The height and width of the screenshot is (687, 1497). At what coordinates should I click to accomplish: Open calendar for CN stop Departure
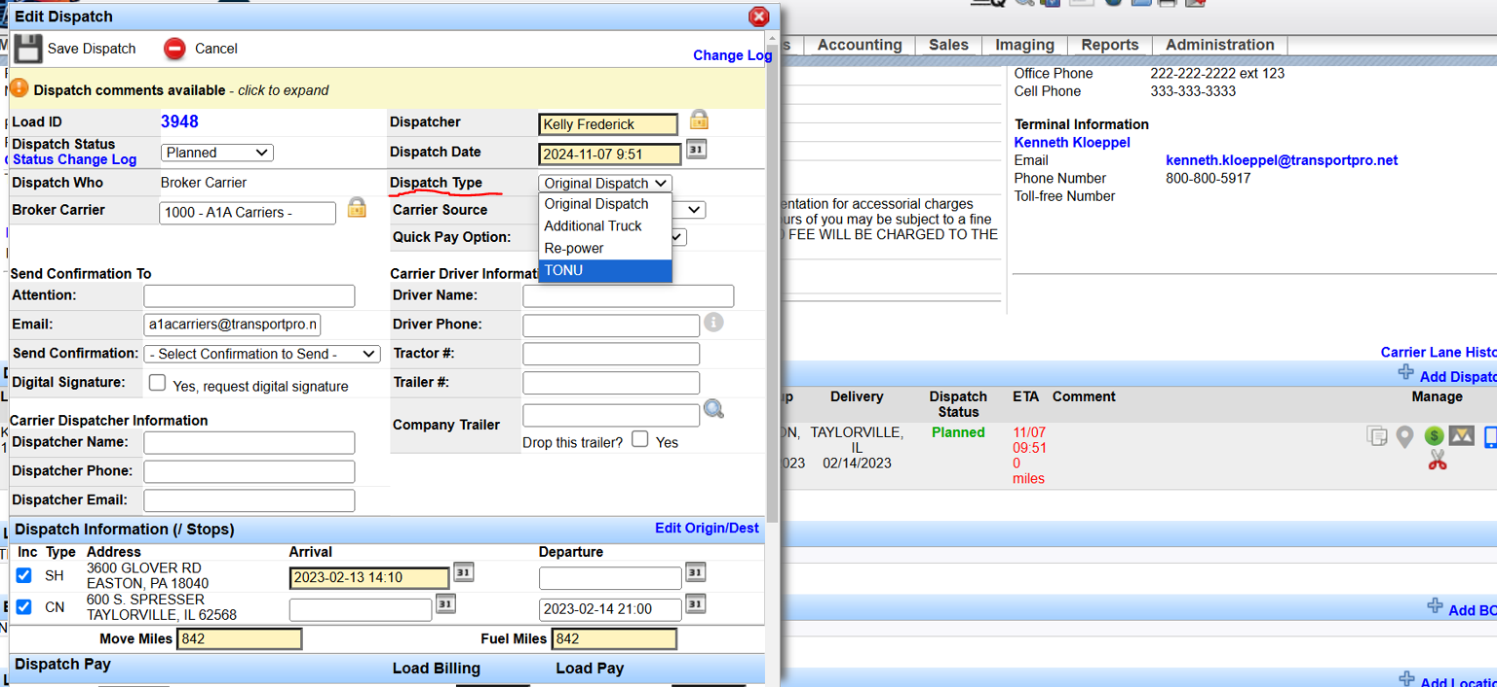(x=695, y=604)
